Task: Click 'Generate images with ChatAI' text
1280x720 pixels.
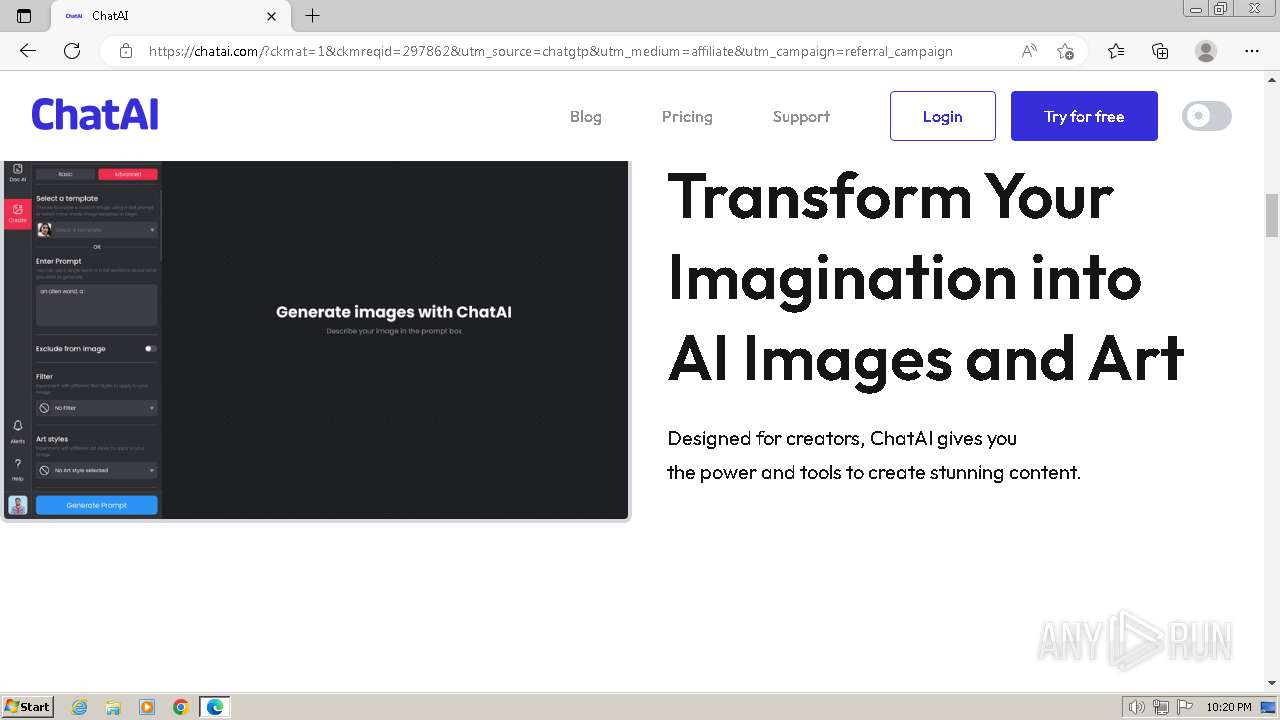Action: click(x=394, y=312)
